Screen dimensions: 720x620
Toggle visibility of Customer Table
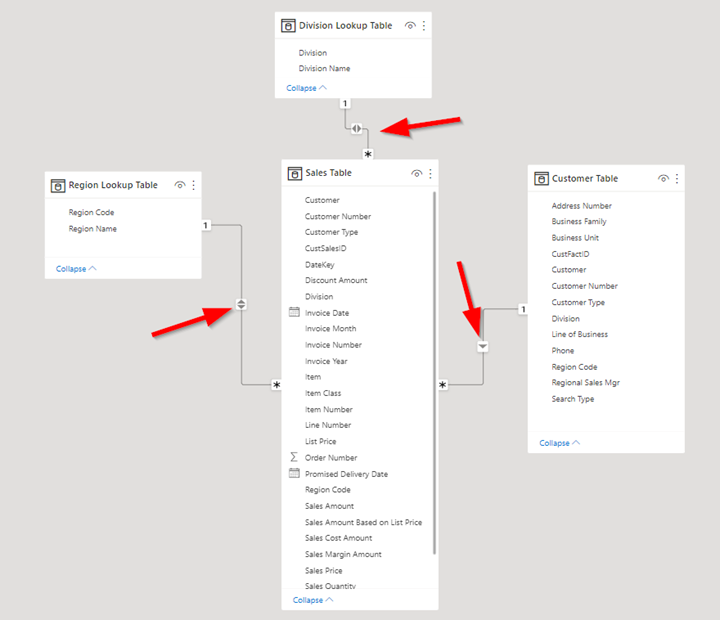pos(663,179)
